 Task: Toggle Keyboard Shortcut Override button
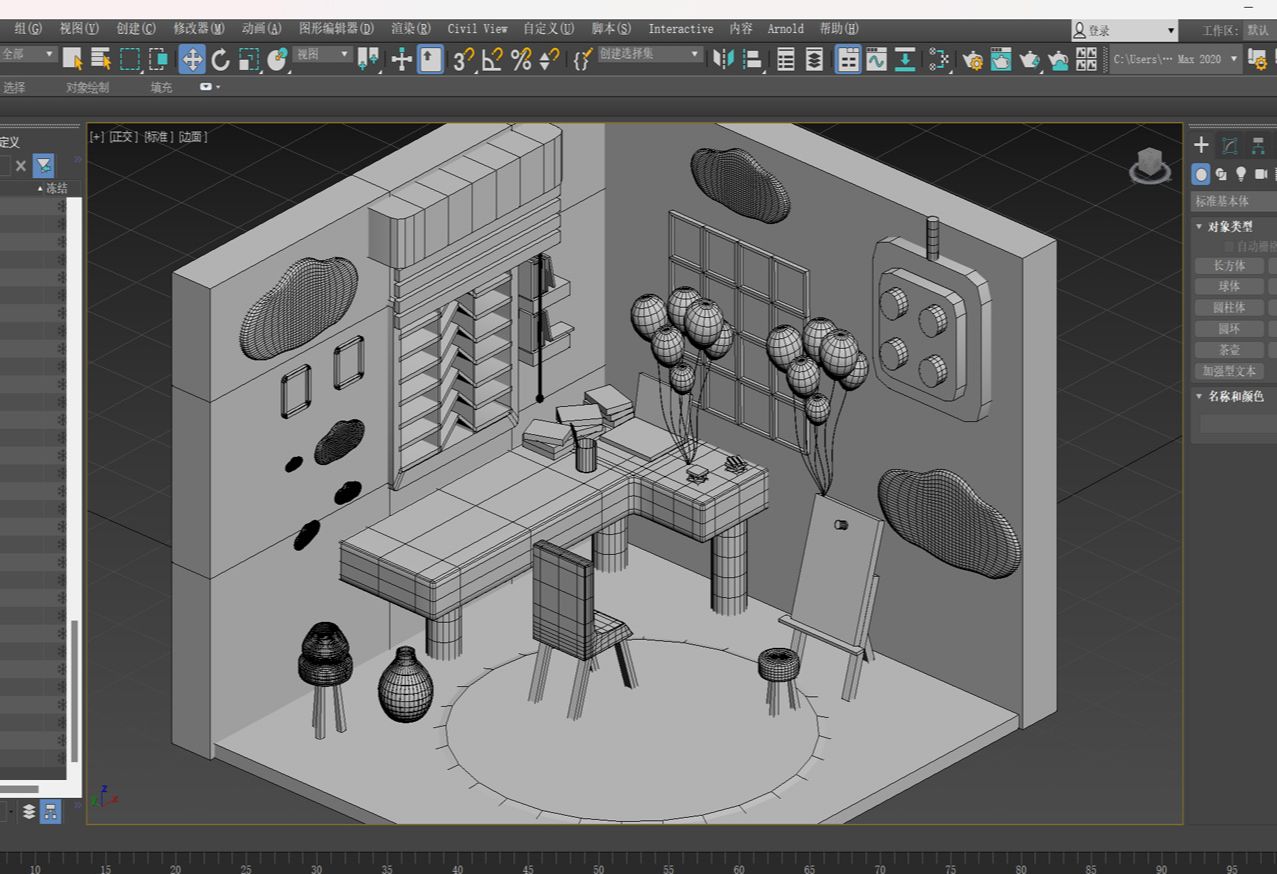click(x=430, y=59)
